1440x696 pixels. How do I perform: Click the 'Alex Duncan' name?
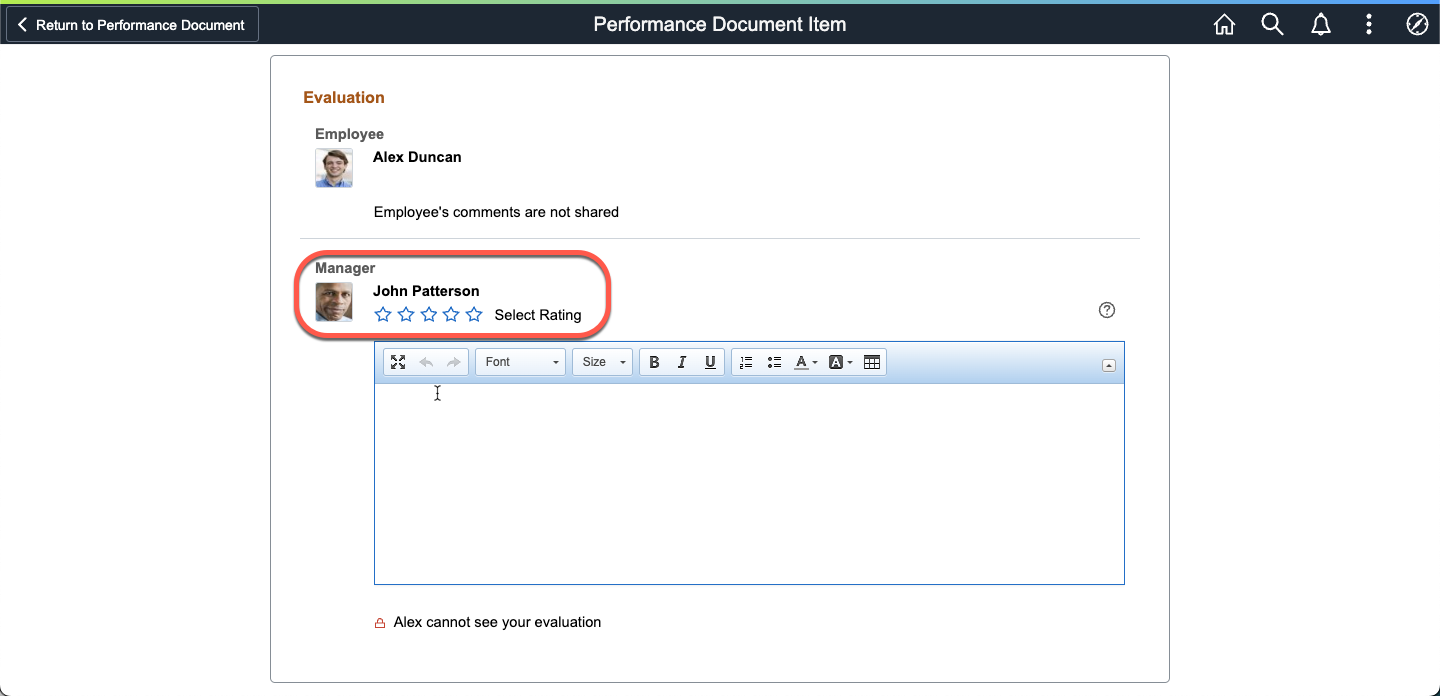click(417, 157)
